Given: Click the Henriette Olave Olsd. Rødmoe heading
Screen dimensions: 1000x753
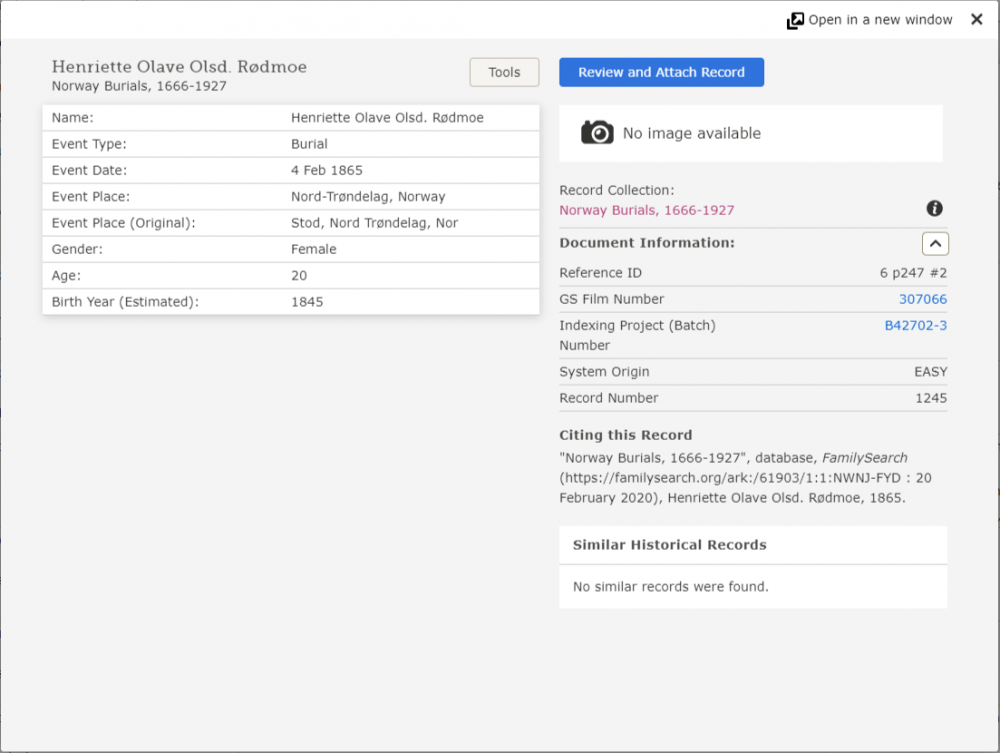Looking at the screenshot, I should [179, 67].
